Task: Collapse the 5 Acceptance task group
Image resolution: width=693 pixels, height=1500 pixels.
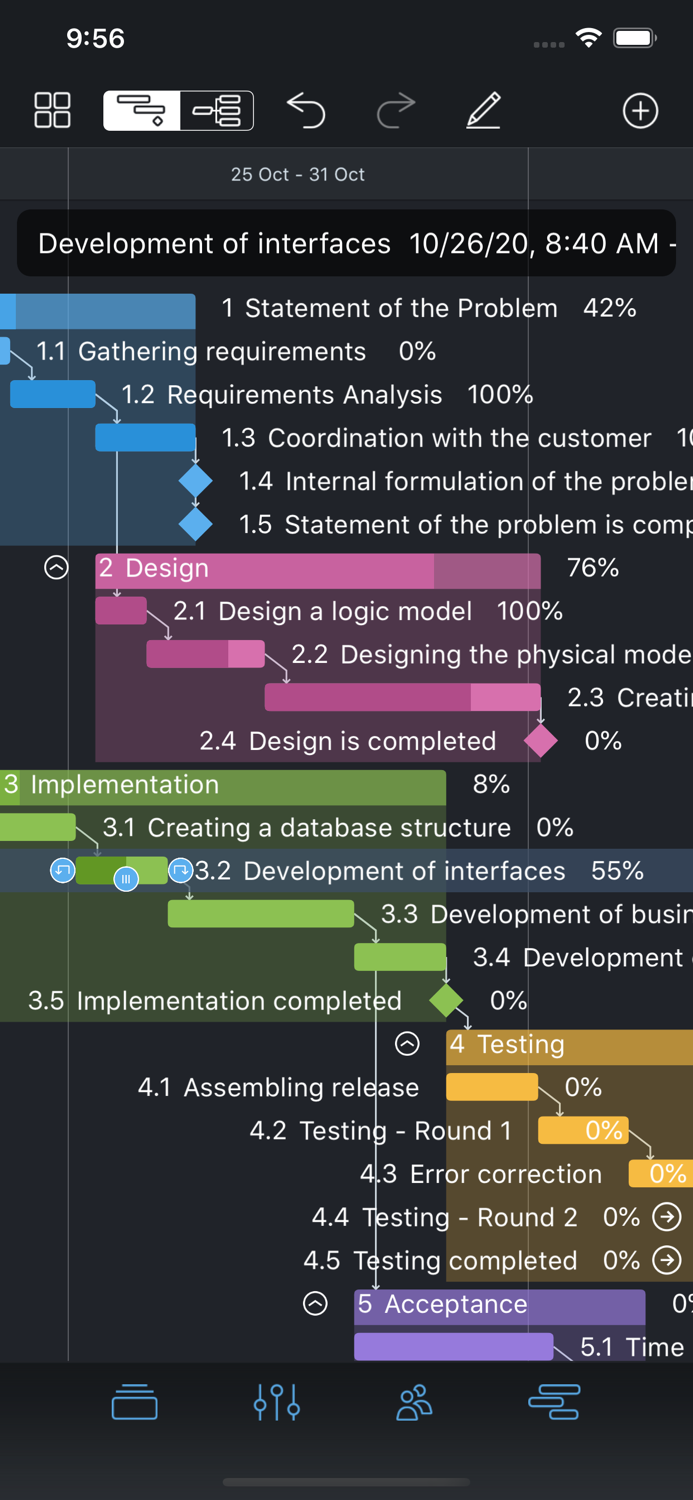Action: pos(315,1304)
